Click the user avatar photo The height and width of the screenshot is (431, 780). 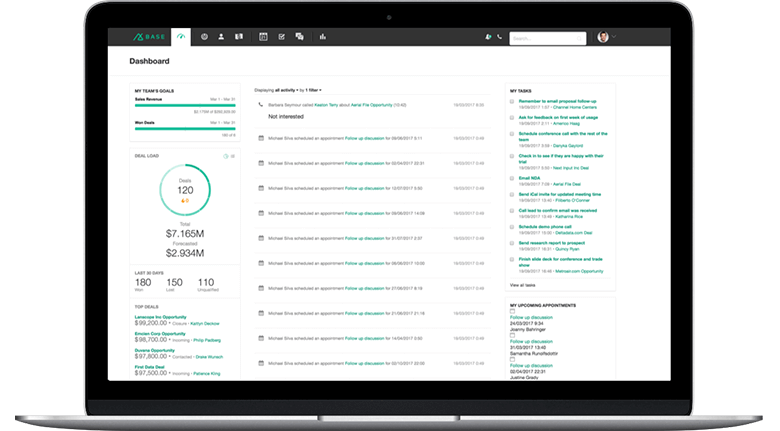pos(603,37)
